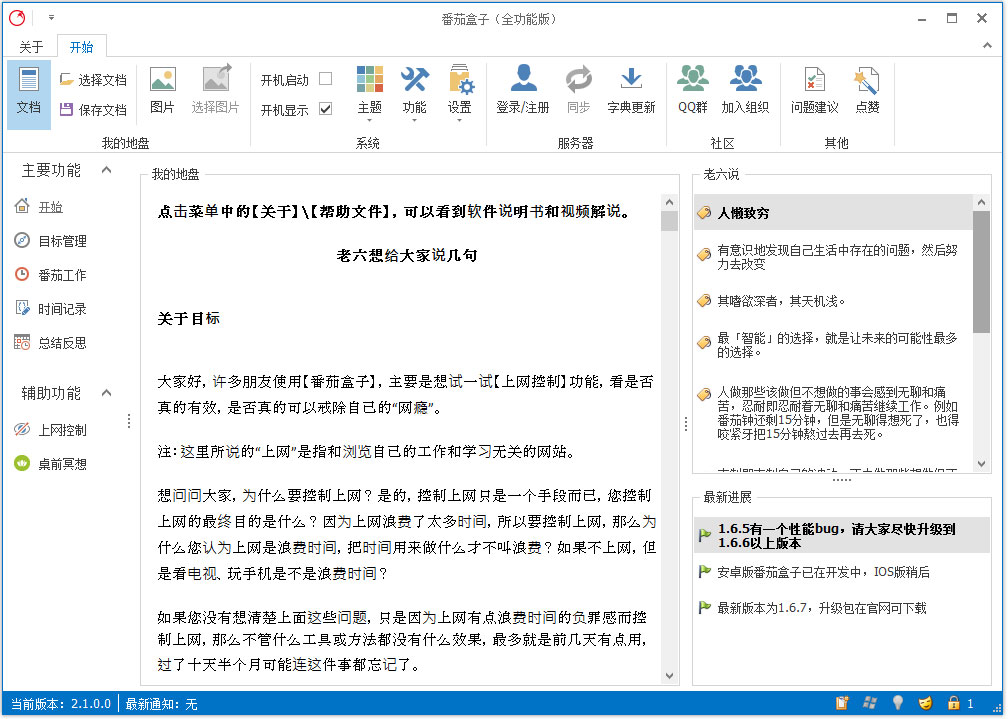The width and height of the screenshot is (1008, 719).
Task: Click 加入组织 join organization icon
Action: pyautogui.click(x=745, y=91)
